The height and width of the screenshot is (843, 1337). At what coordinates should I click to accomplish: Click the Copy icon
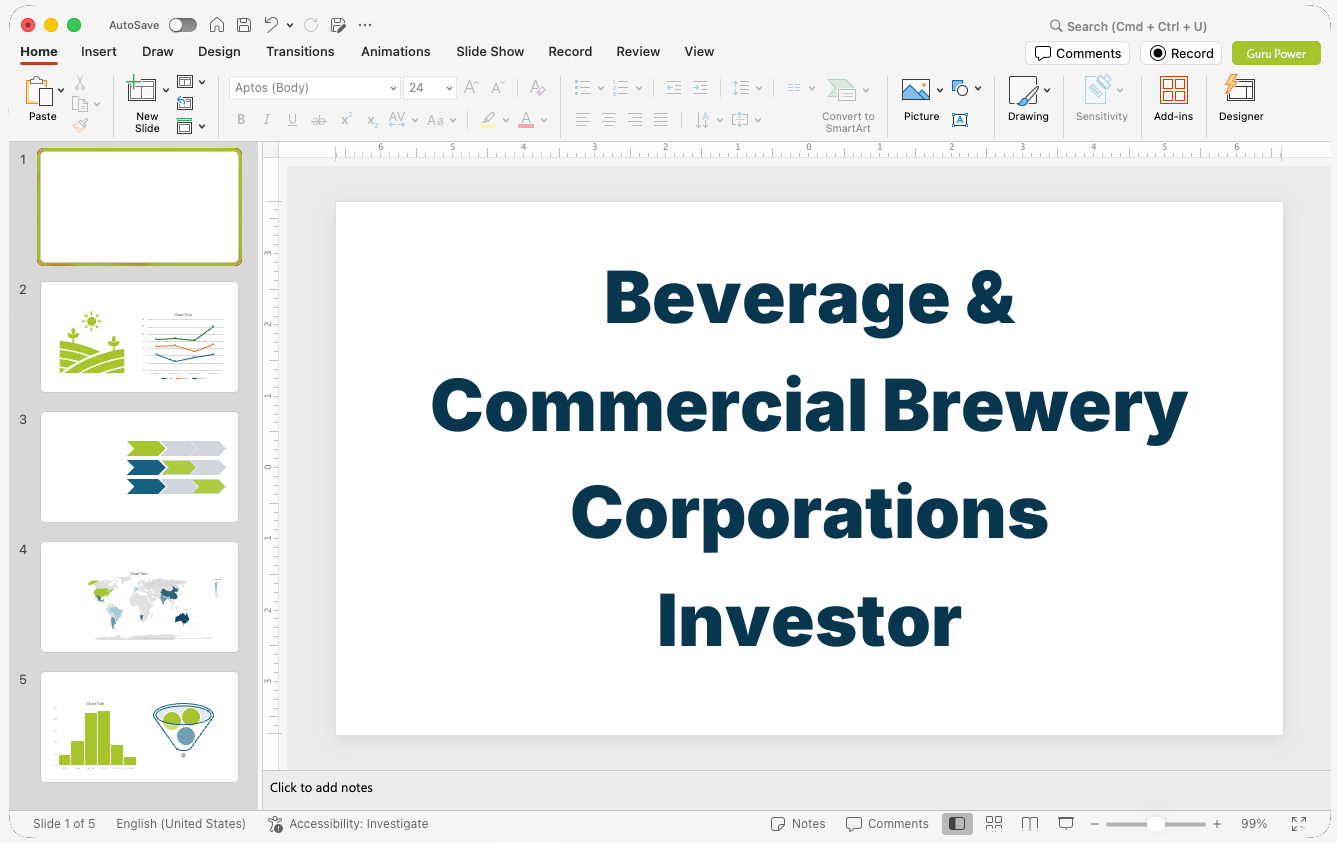point(80,104)
